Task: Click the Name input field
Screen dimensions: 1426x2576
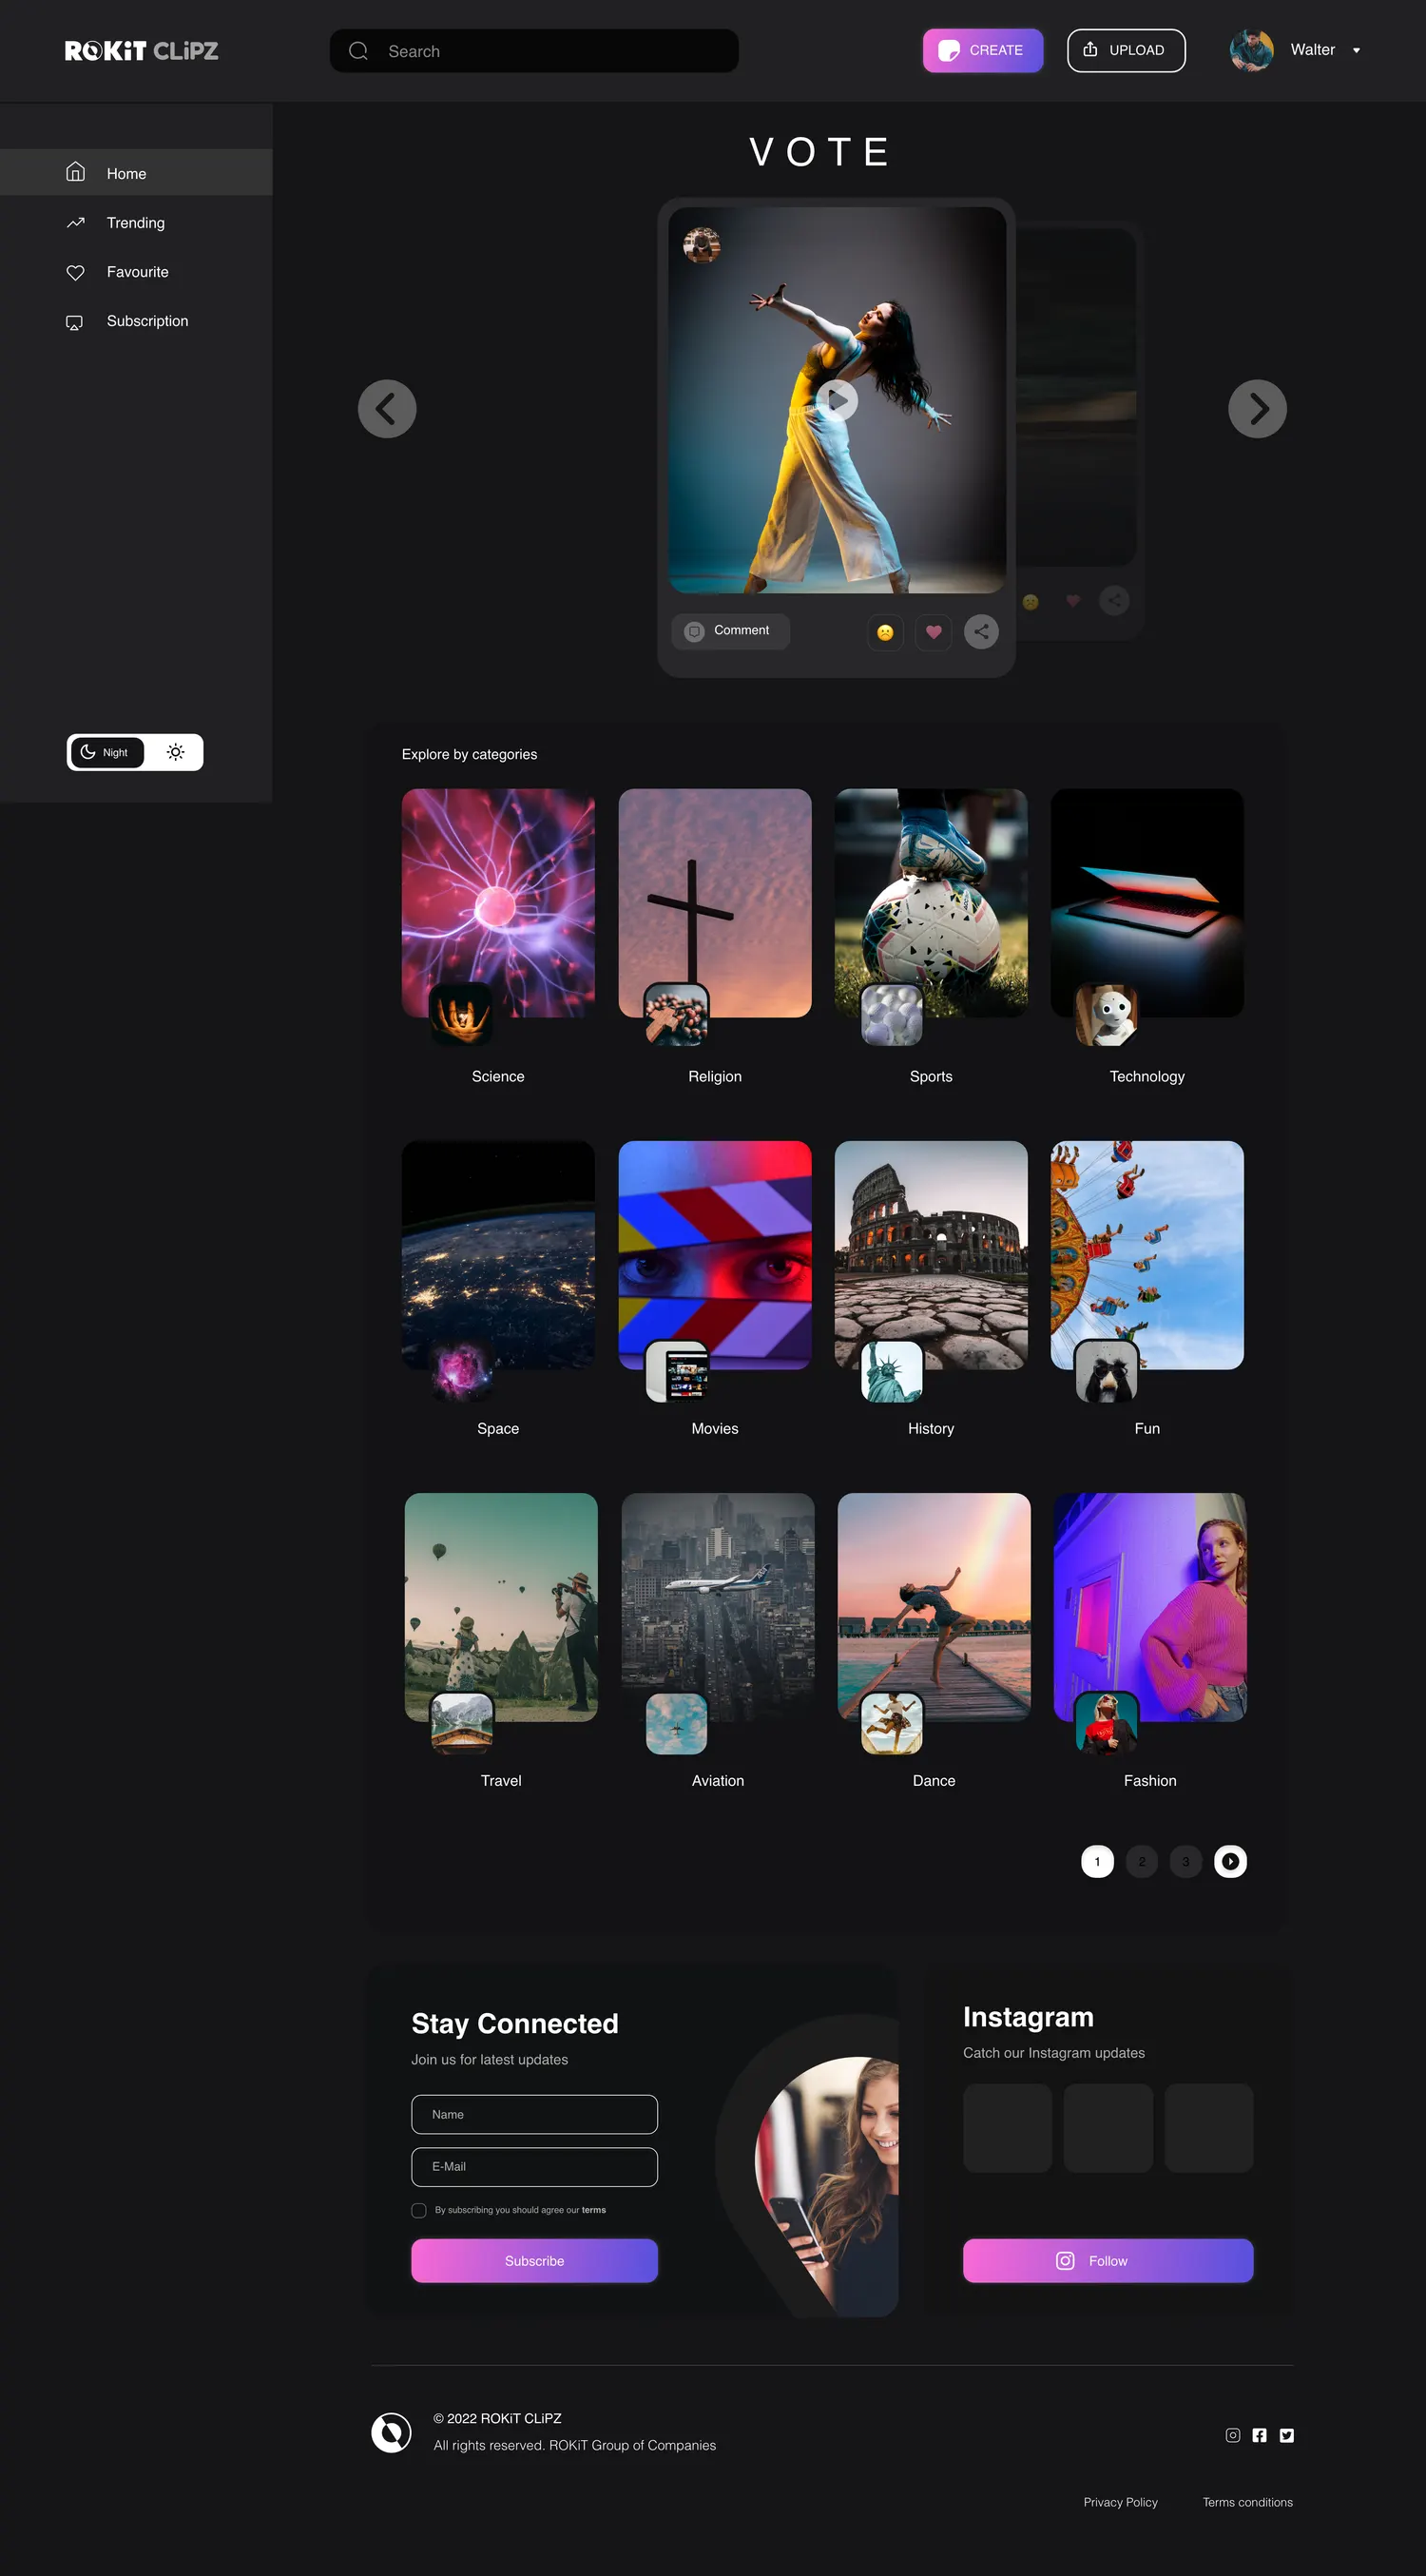Action: pyautogui.click(x=534, y=2114)
